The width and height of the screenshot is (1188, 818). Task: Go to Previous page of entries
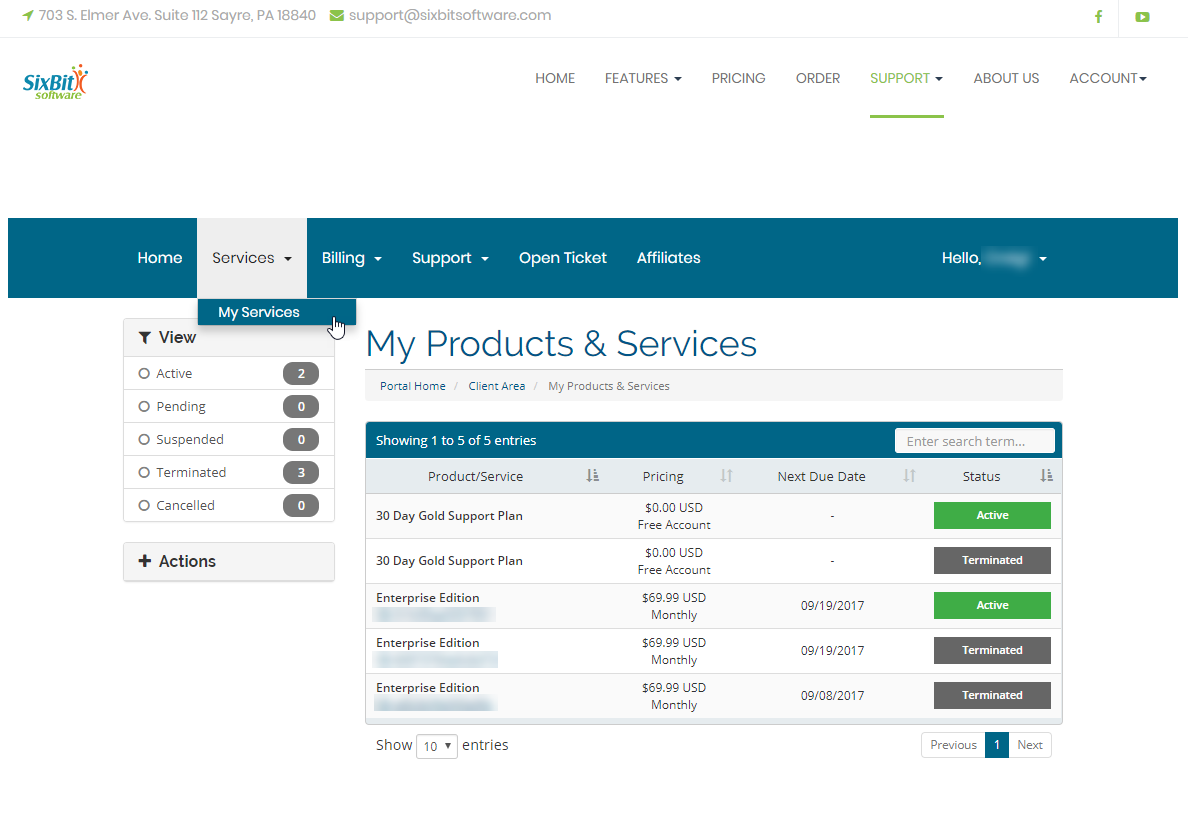tap(953, 745)
